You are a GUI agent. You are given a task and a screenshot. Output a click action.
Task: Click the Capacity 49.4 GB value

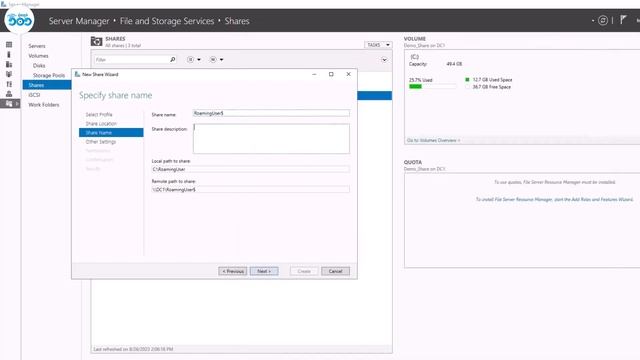(x=454, y=64)
